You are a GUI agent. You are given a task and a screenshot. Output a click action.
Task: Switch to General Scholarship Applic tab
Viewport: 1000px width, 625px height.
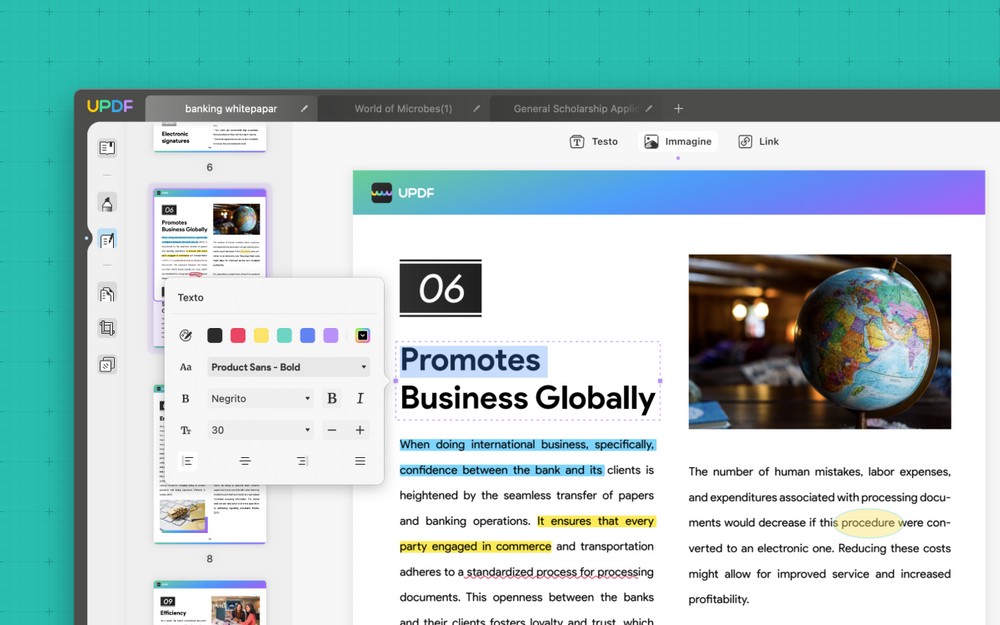pyautogui.click(x=575, y=108)
